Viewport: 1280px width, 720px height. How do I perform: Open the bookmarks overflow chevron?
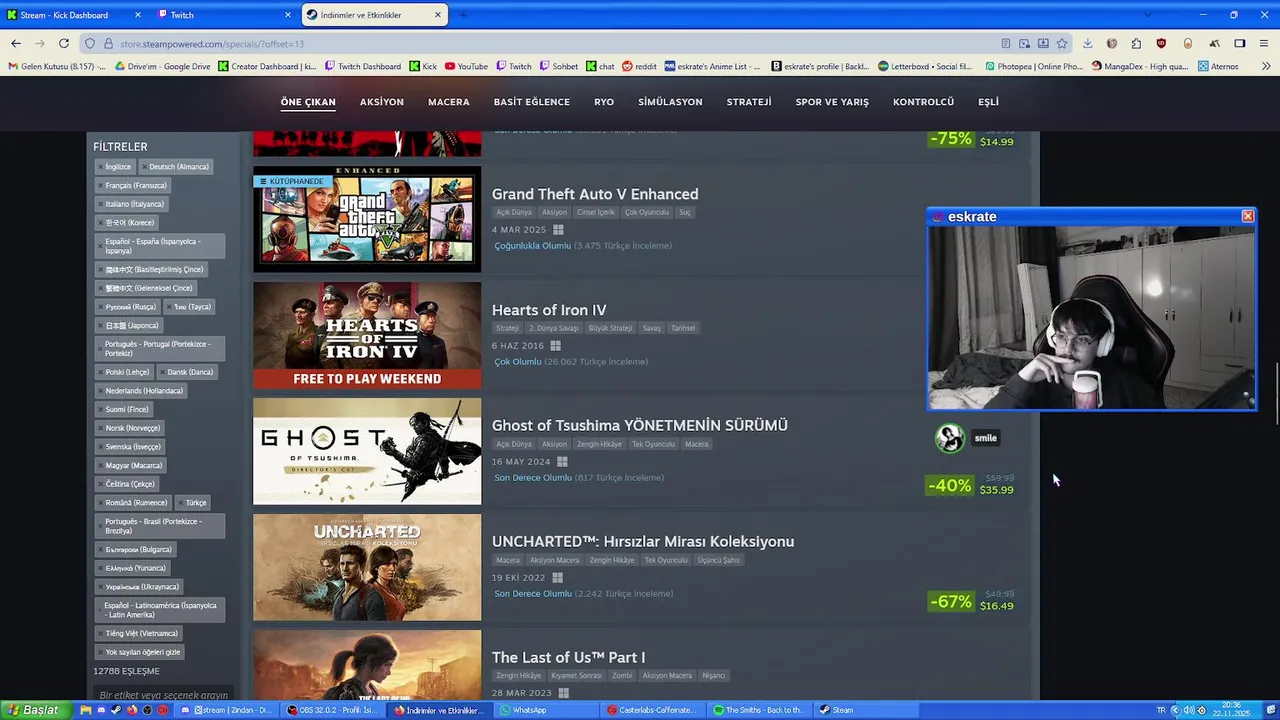[x=1266, y=66]
